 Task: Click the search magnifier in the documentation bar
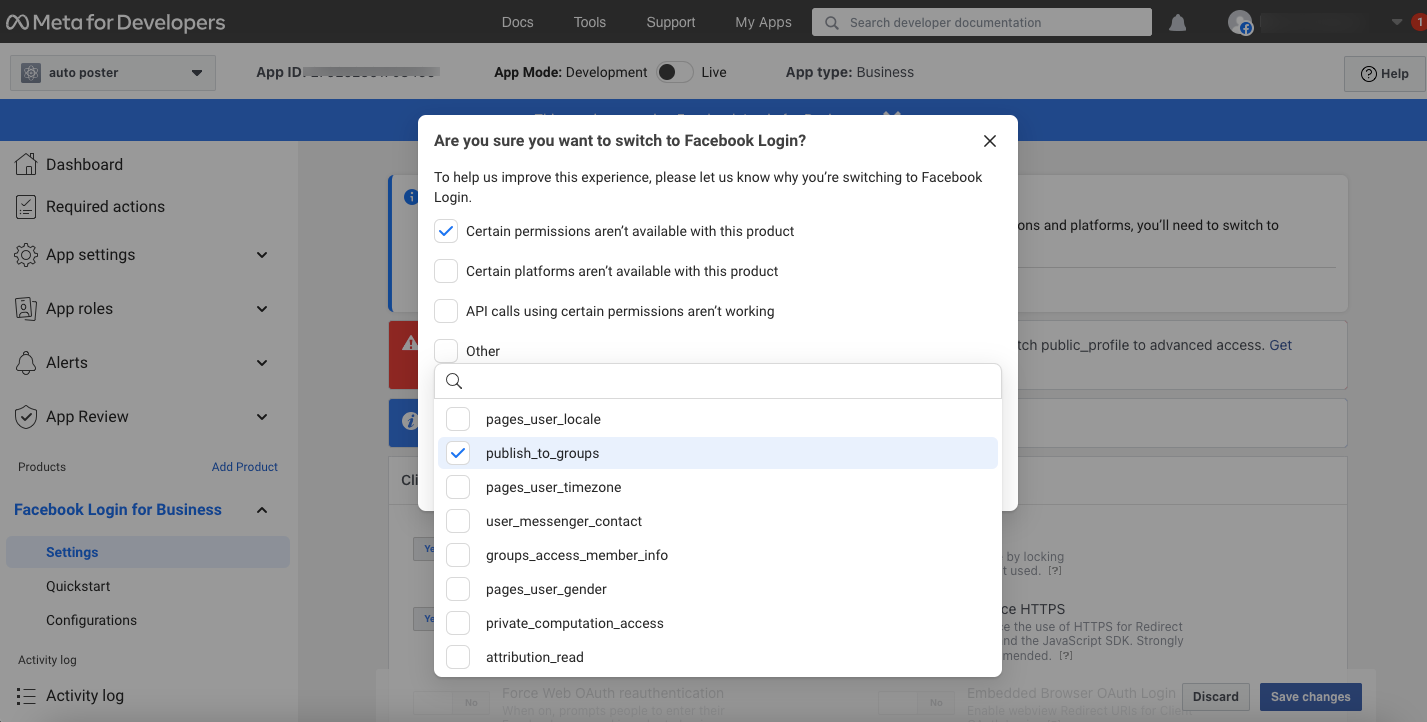click(832, 22)
